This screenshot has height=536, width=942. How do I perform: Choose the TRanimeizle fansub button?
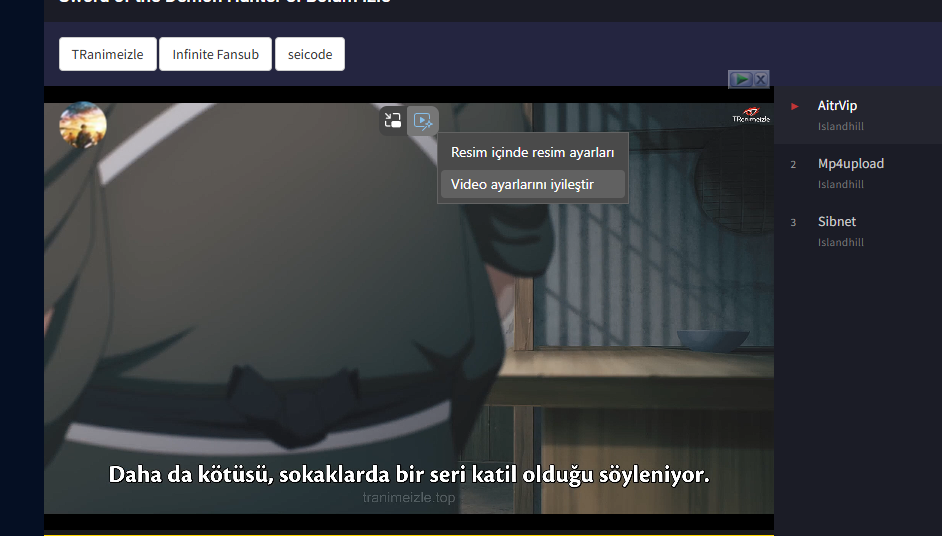point(108,54)
